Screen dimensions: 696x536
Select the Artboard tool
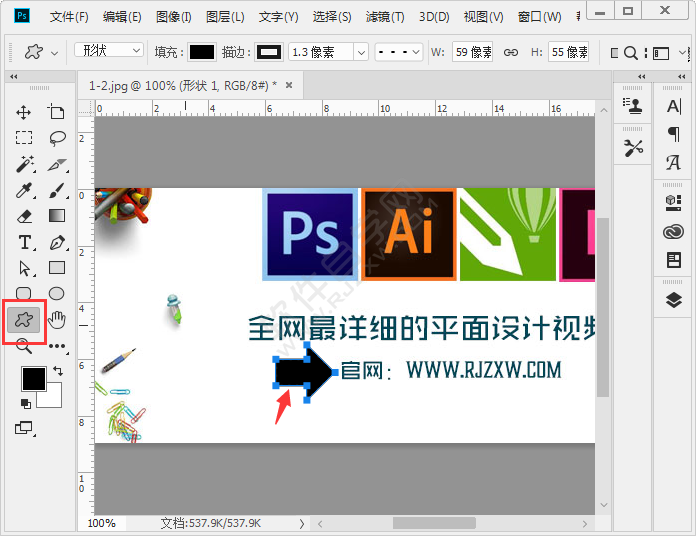(56, 112)
